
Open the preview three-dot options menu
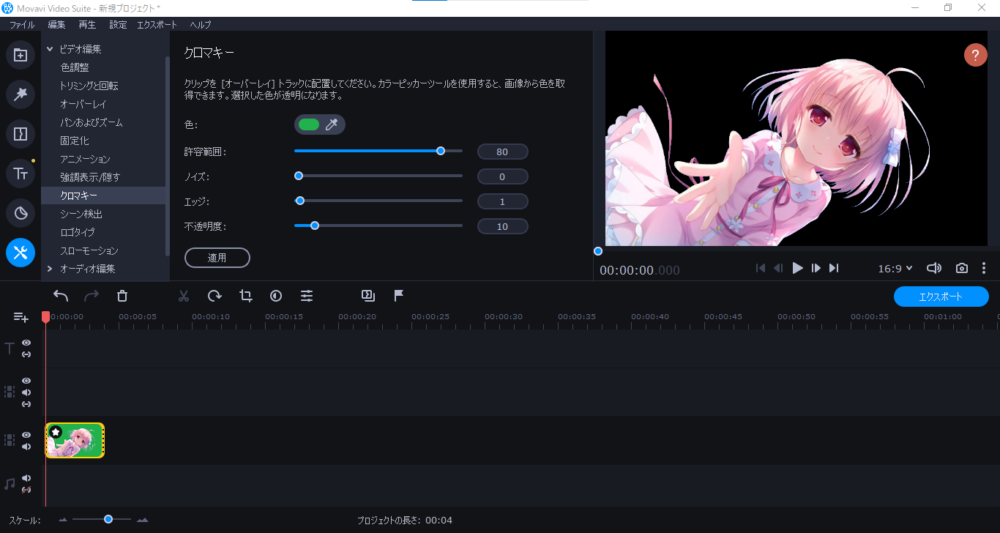(x=984, y=268)
